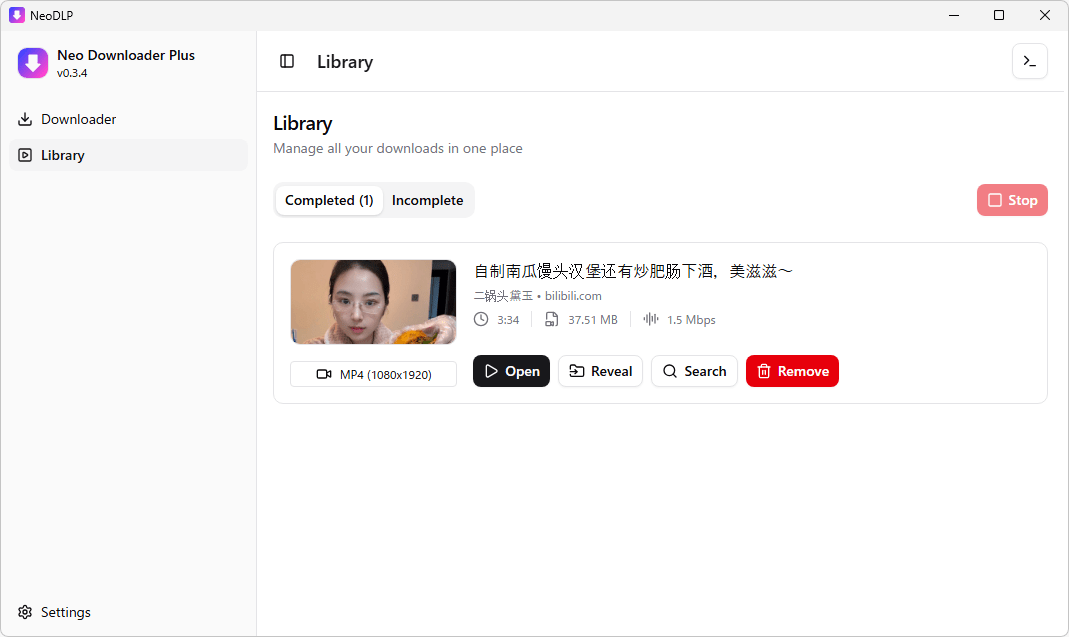
Task: Select Library in the sidebar
Action: (63, 155)
